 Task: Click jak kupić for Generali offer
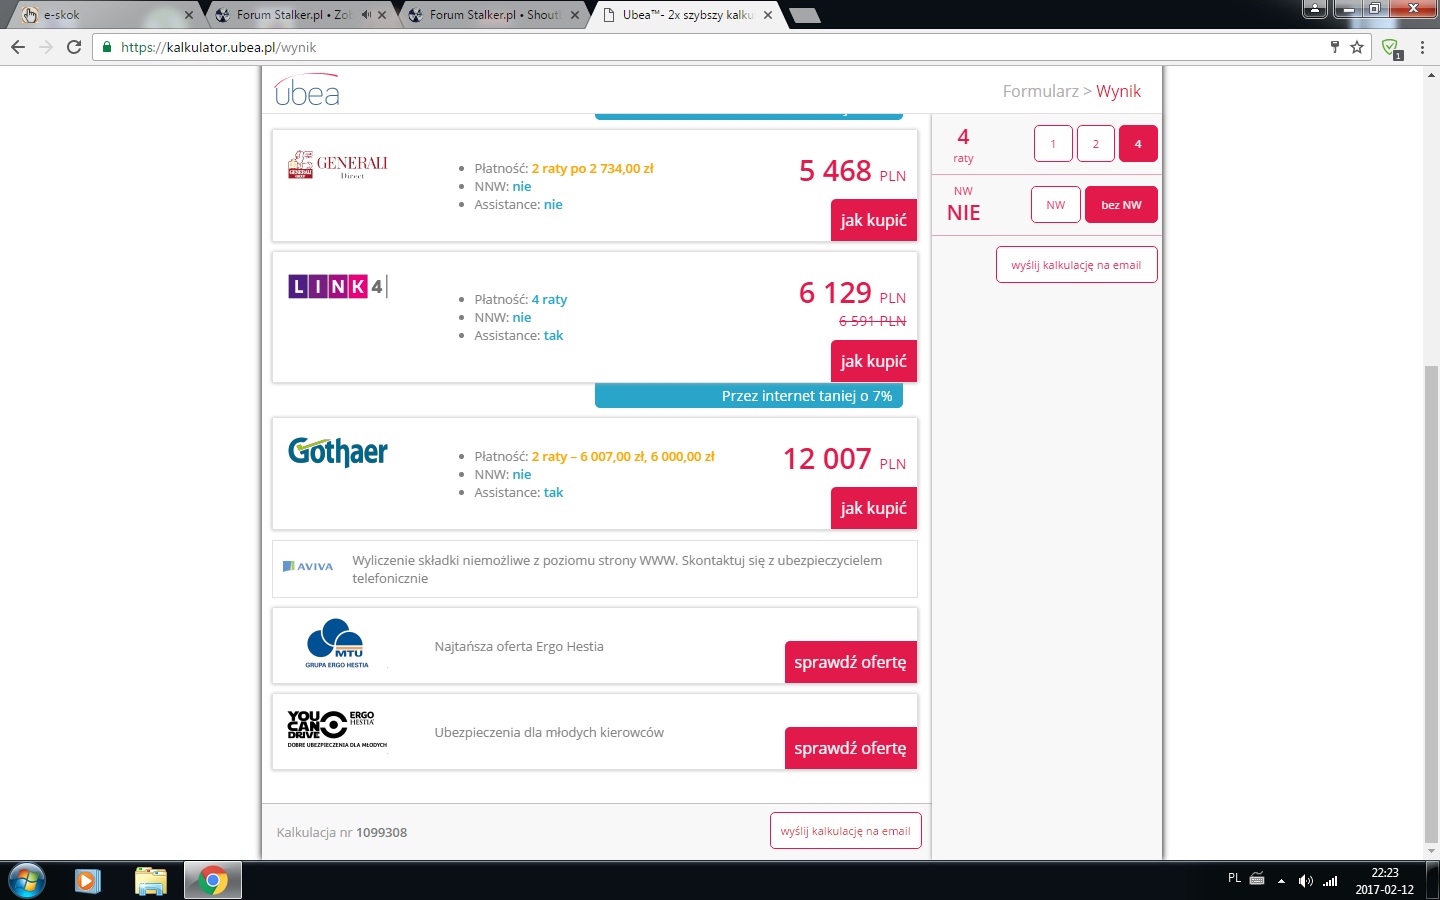pos(874,220)
